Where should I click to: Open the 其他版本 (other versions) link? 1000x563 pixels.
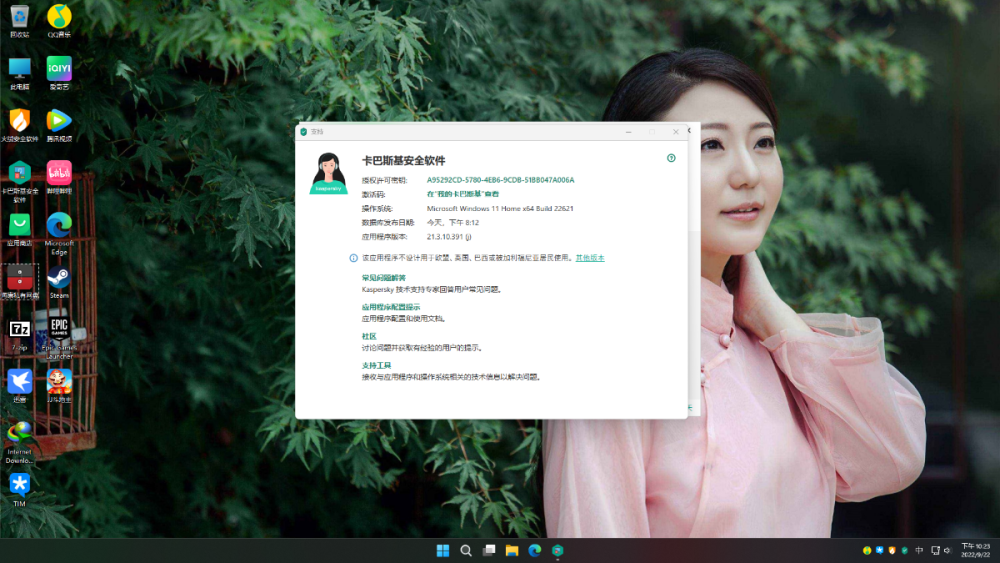[x=590, y=258]
